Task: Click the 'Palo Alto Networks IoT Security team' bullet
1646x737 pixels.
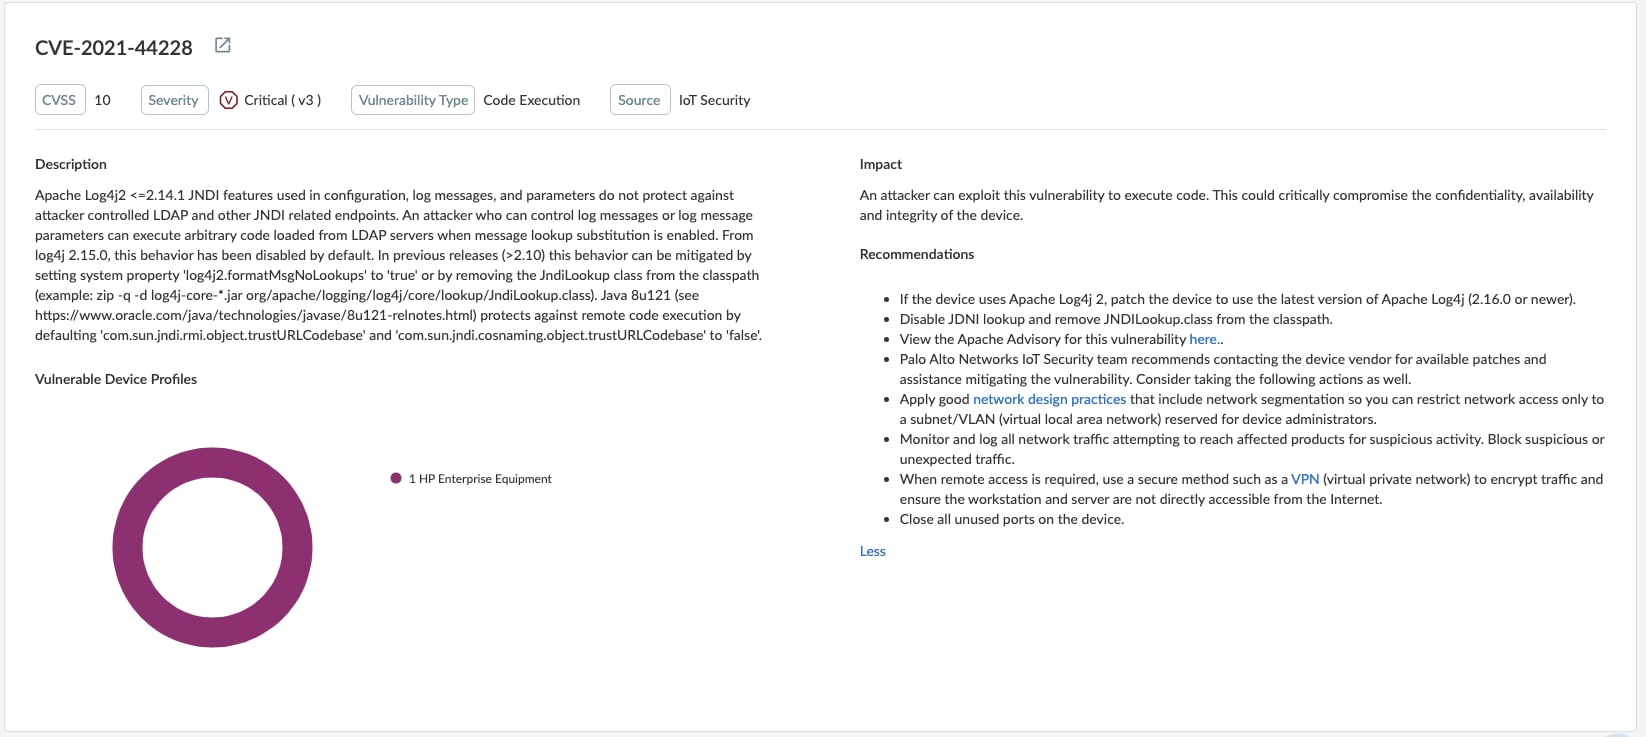Action: [1223, 369]
